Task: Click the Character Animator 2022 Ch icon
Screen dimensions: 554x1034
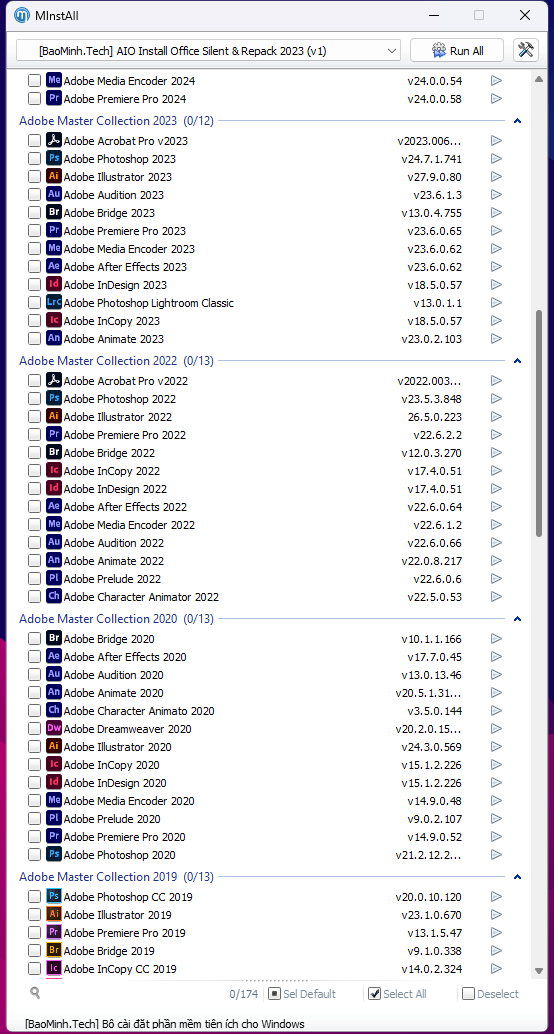Action: 54,597
